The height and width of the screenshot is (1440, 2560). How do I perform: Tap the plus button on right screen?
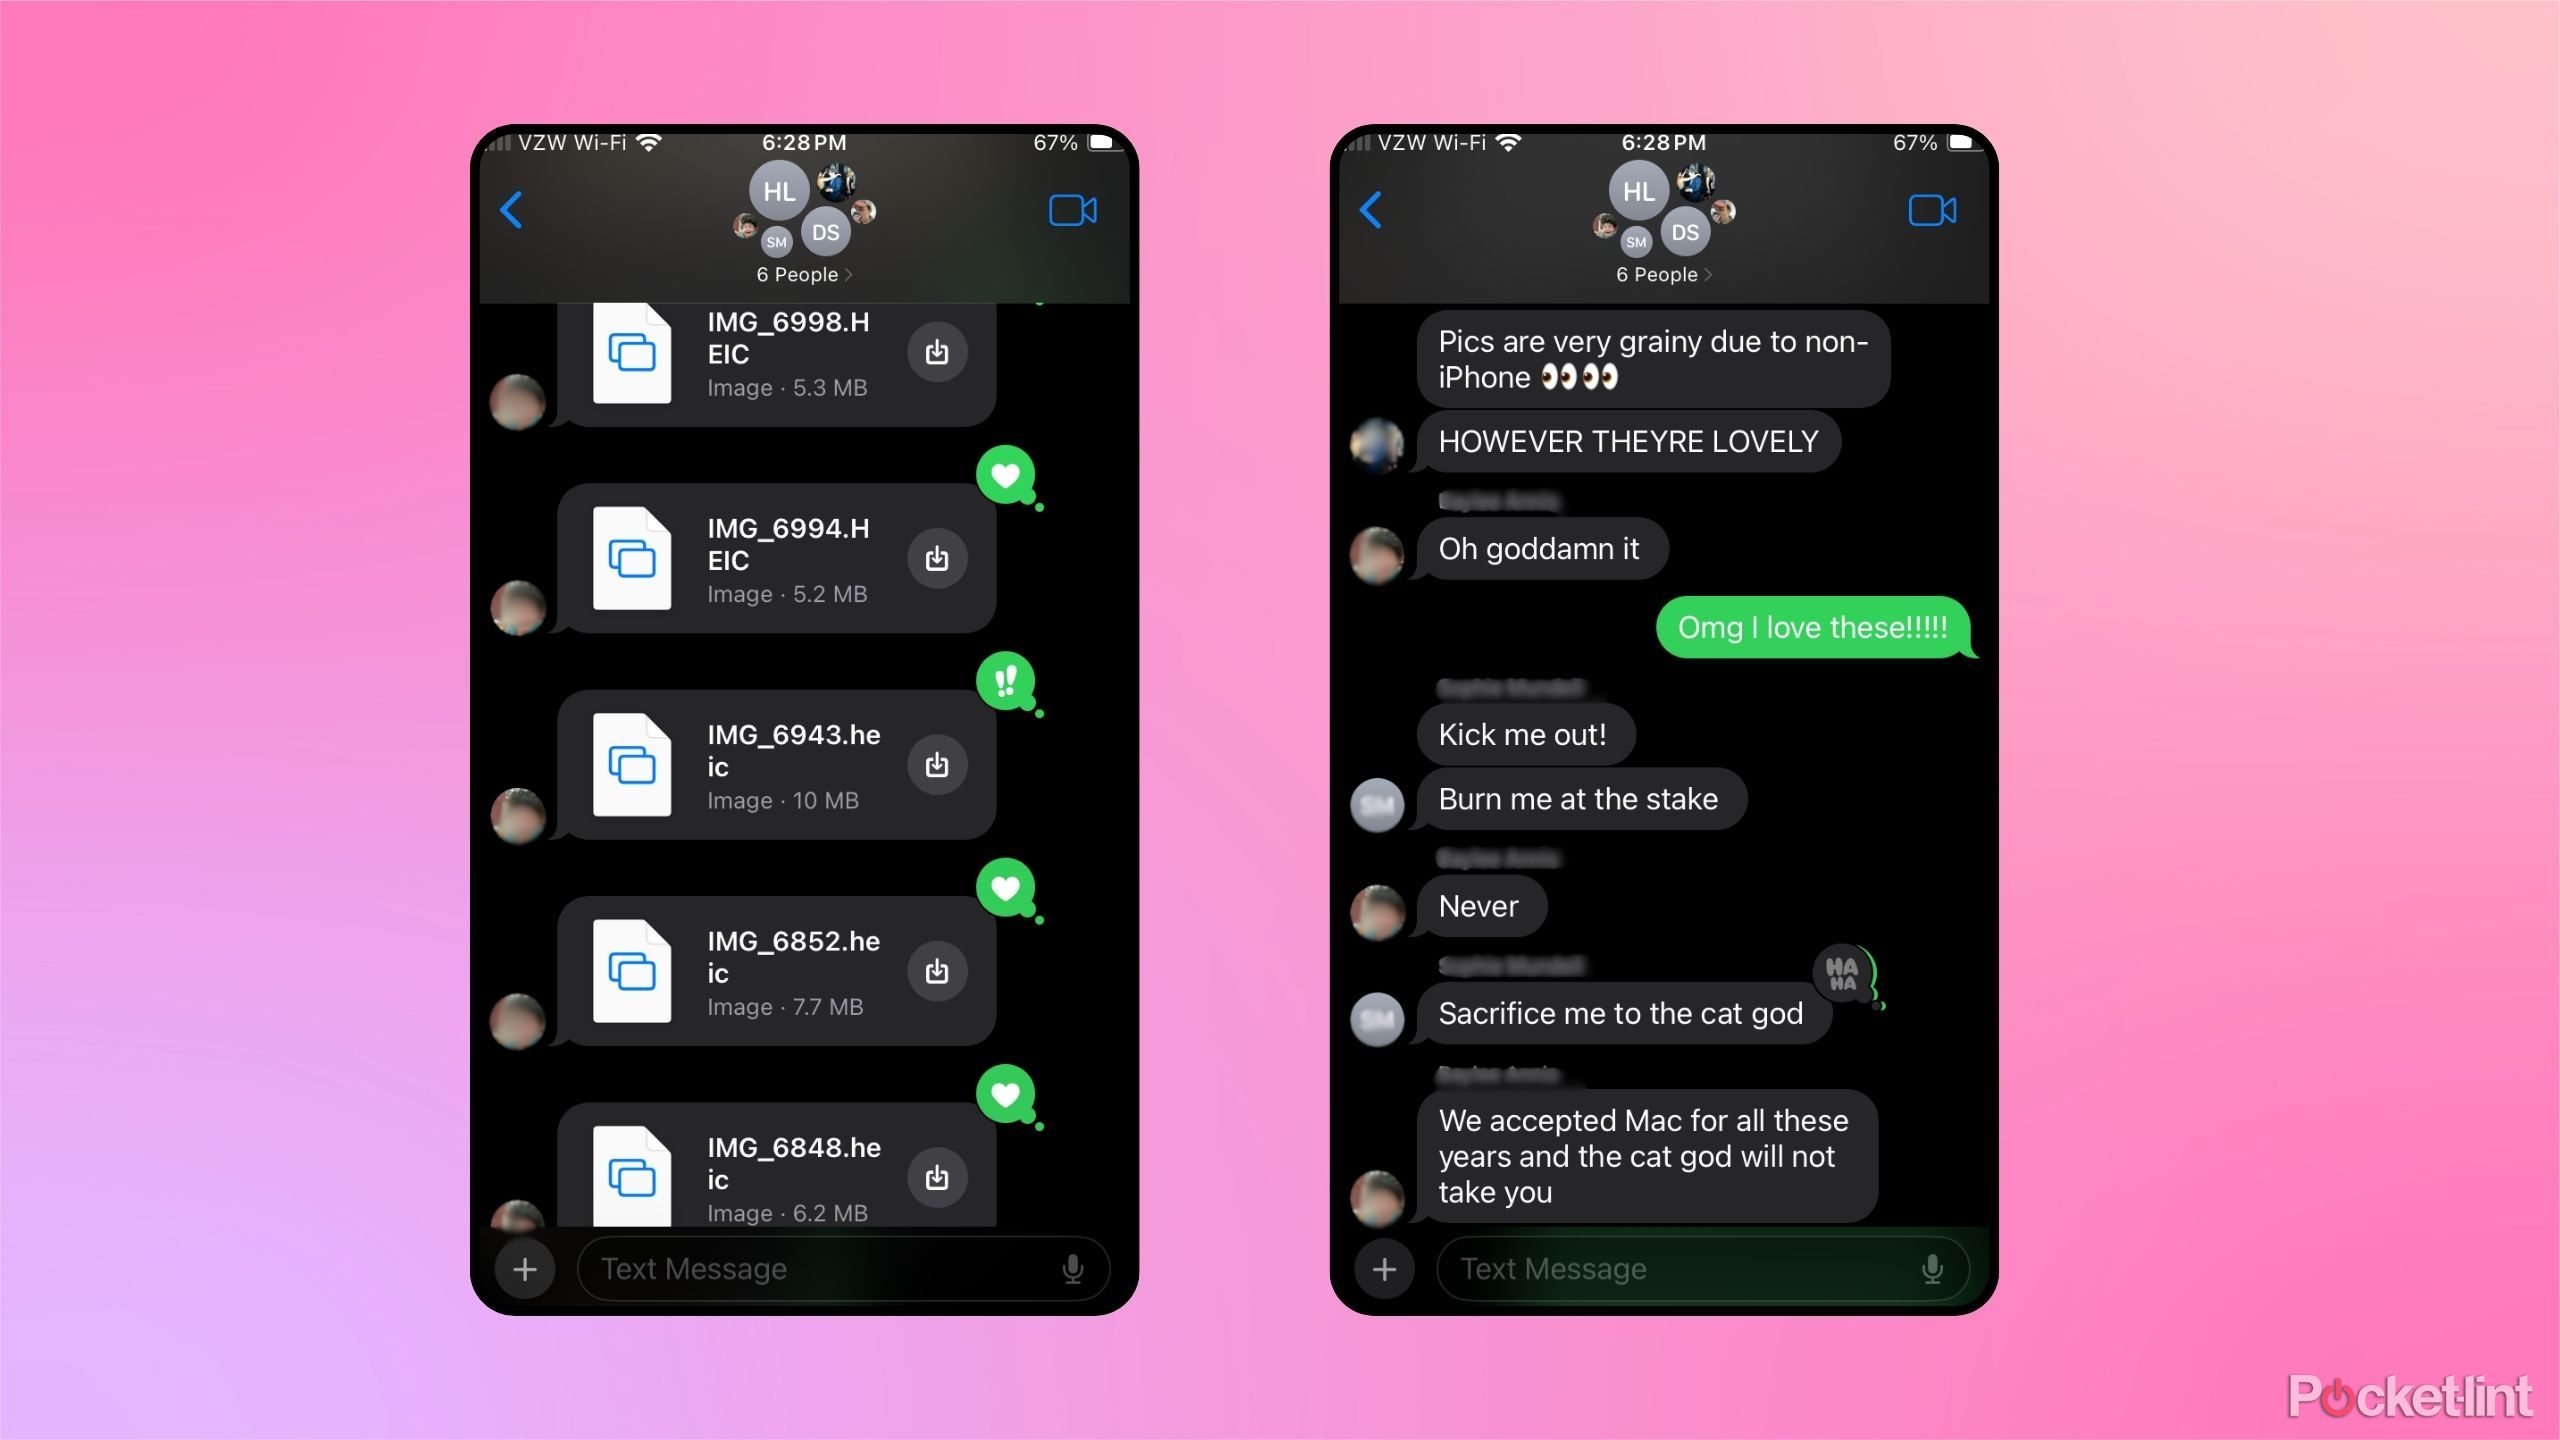[x=1385, y=1269]
